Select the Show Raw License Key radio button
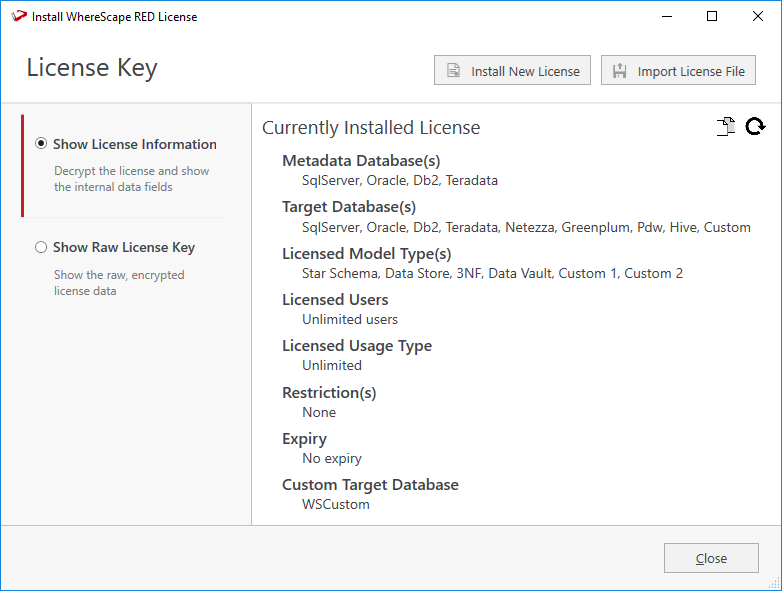Image resolution: width=782 pixels, height=591 pixels. 41,247
